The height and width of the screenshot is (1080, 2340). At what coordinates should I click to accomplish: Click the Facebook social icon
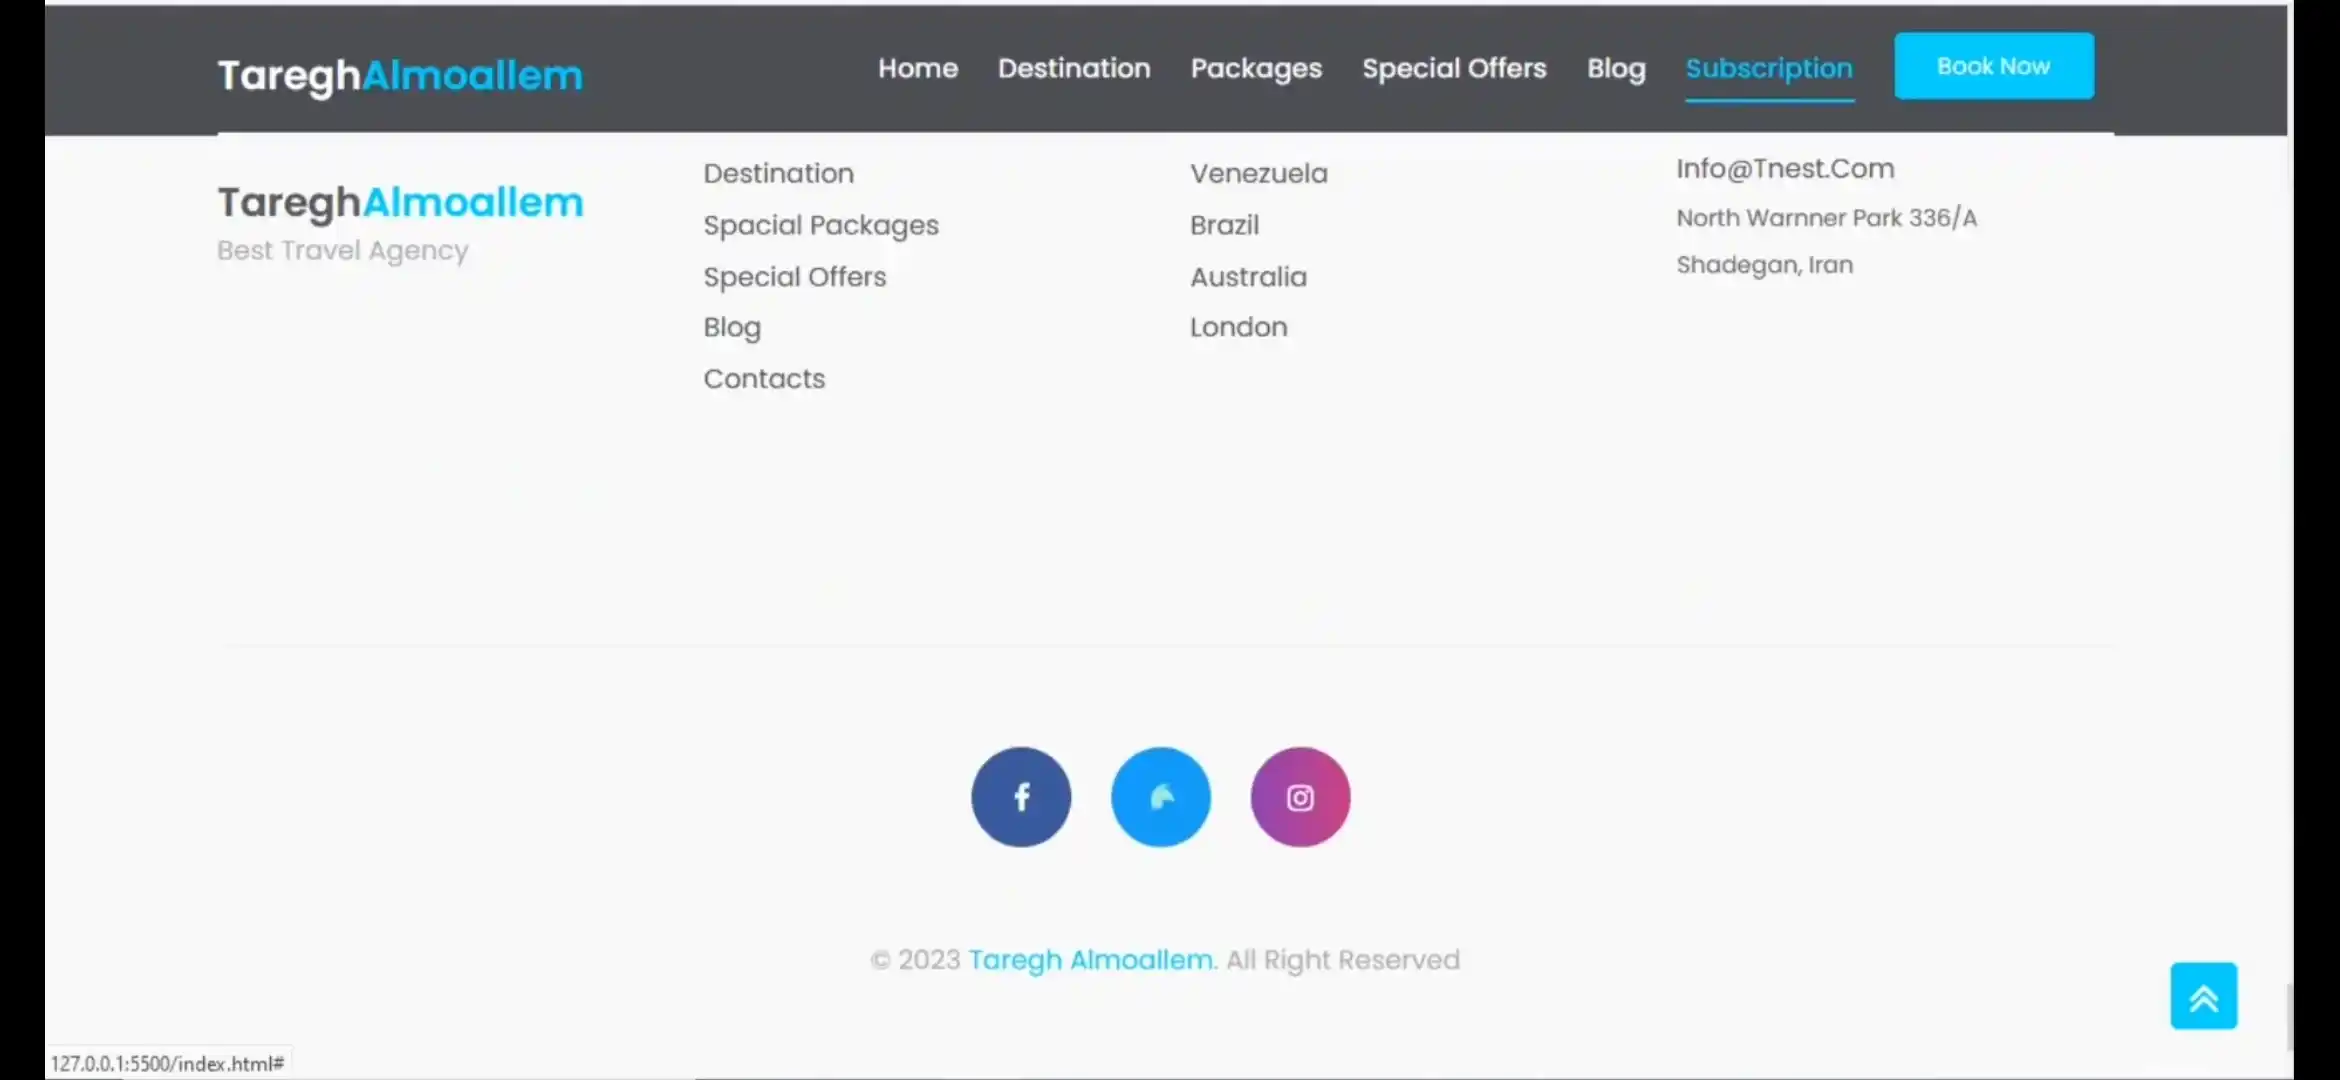point(1020,797)
